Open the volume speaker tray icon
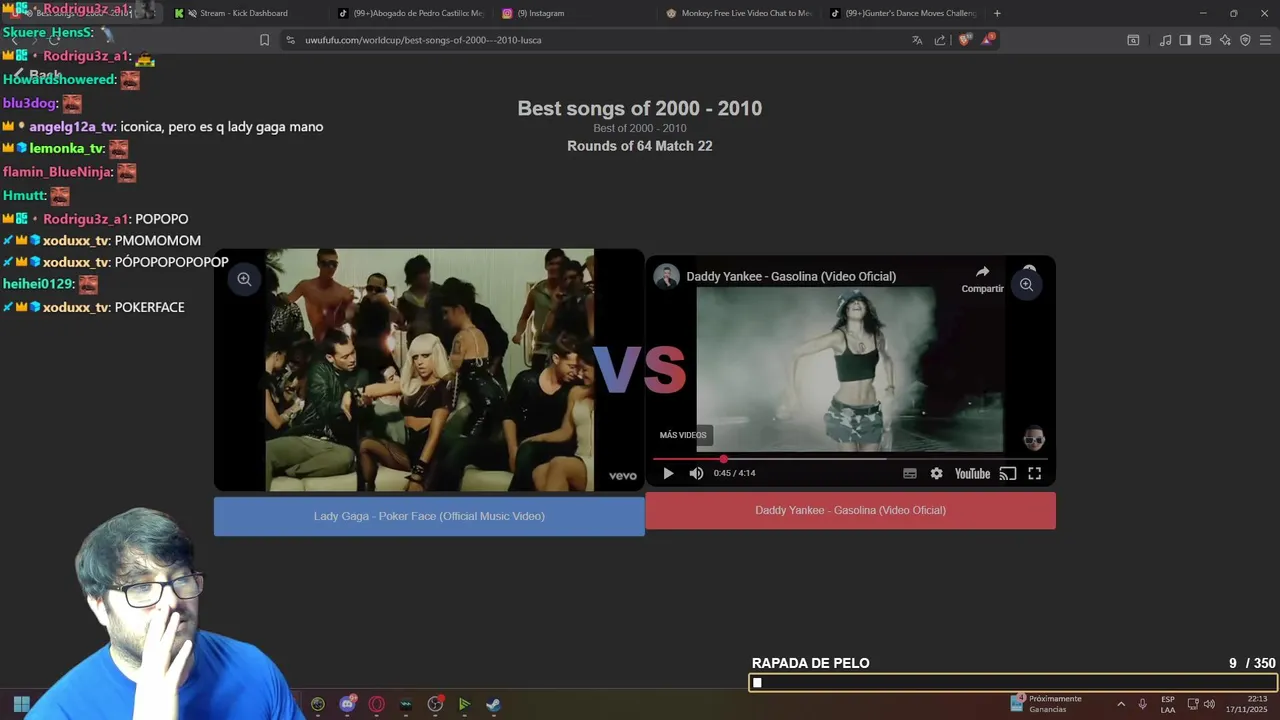Image resolution: width=1280 pixels, height=720 pixels. click(1209, 704)
